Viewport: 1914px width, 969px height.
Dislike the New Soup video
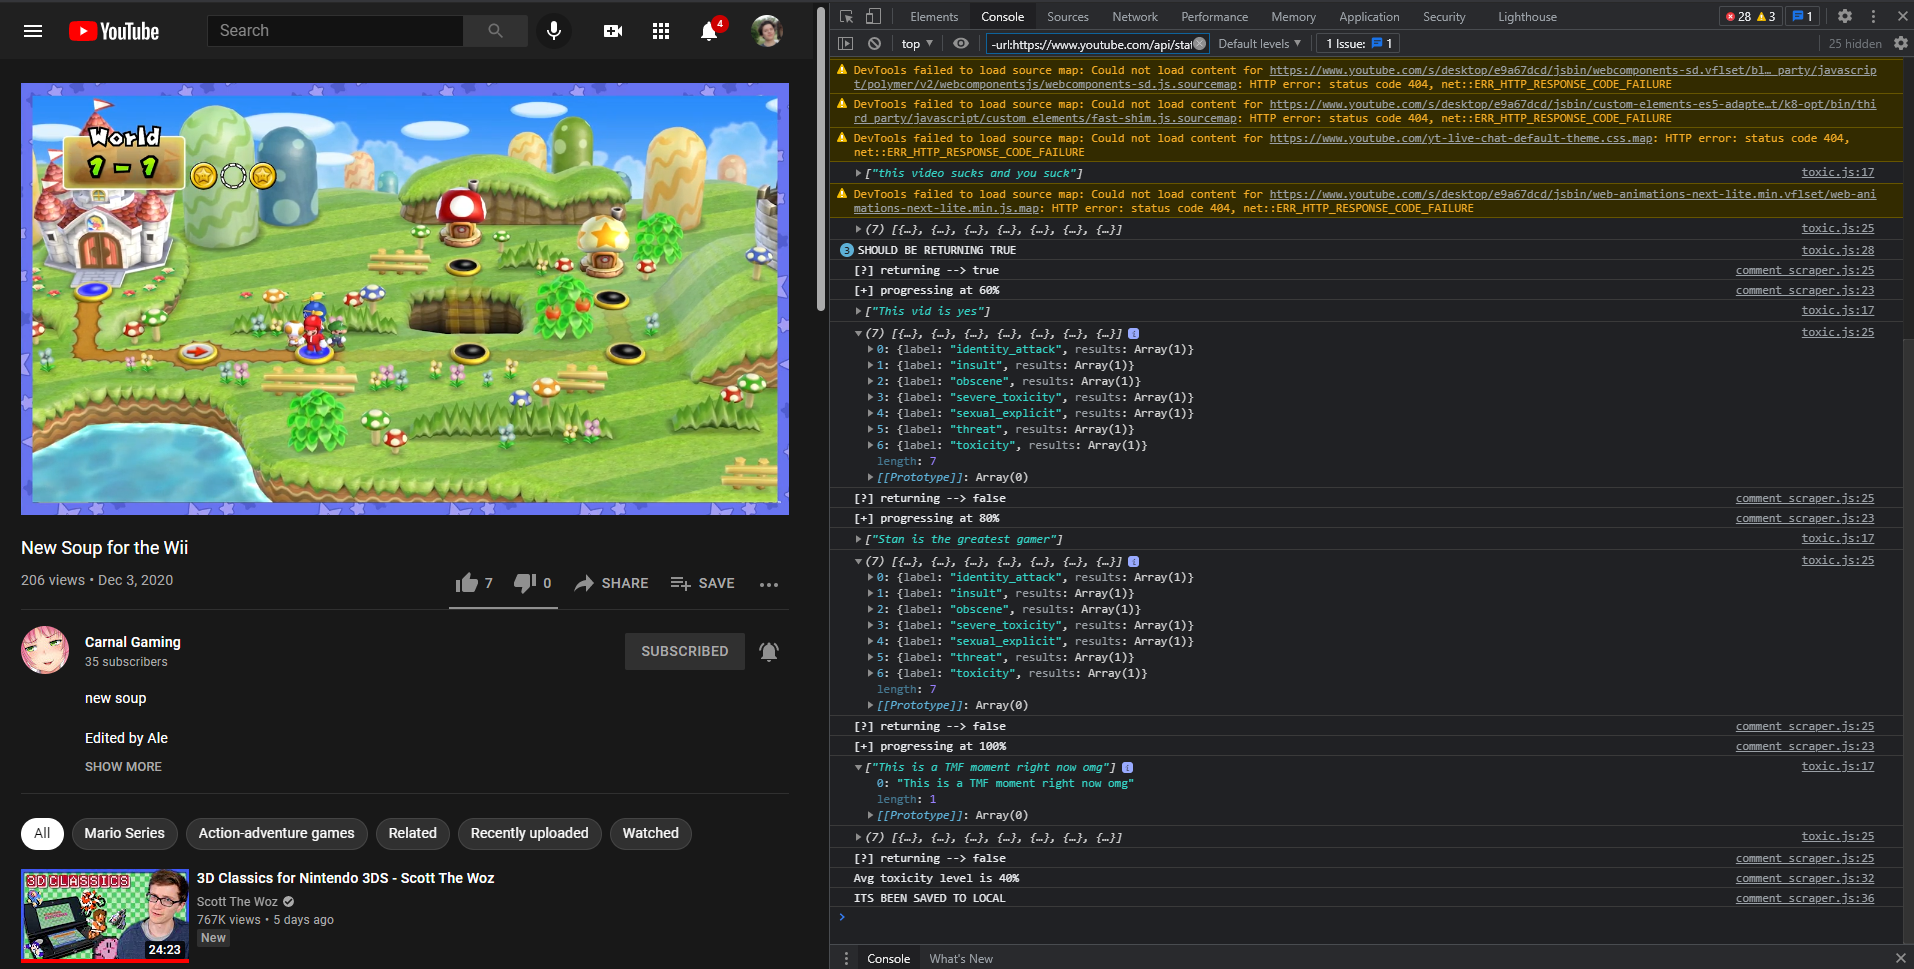(532, 583)
